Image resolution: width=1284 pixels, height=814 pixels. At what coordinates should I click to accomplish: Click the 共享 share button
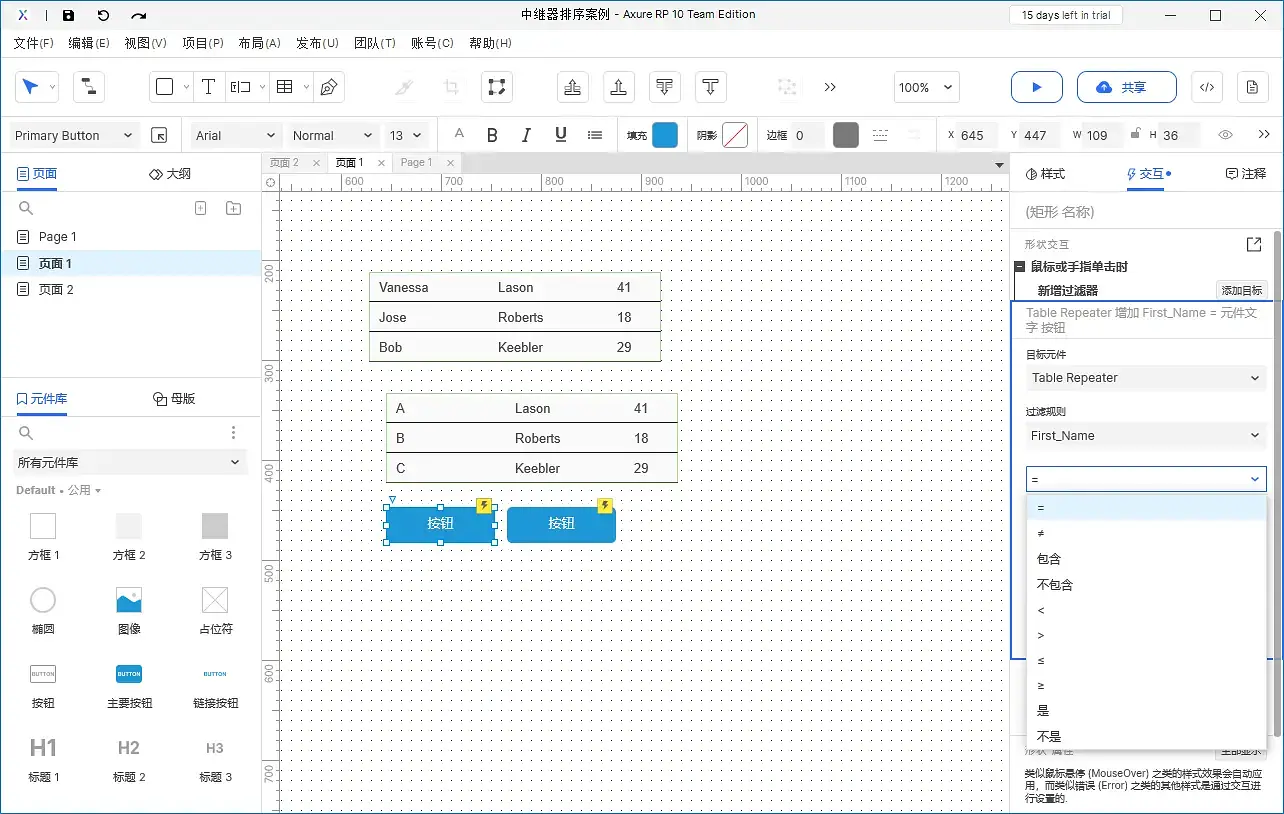point(1126,87)
